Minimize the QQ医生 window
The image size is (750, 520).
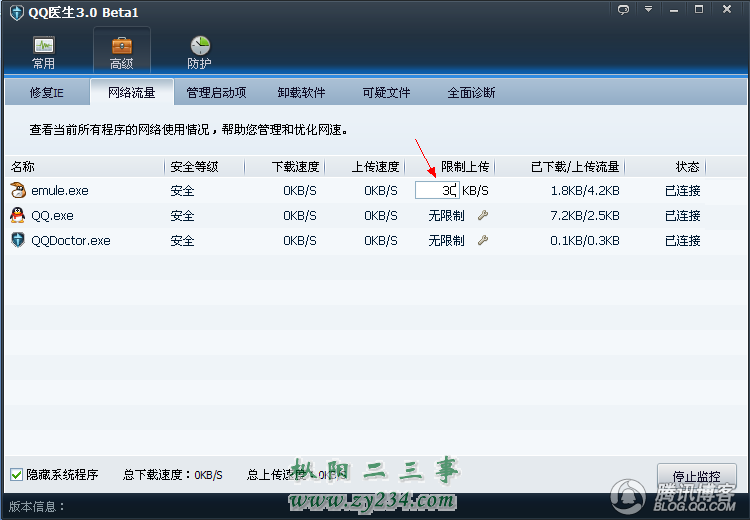click(x=673, y=10)
